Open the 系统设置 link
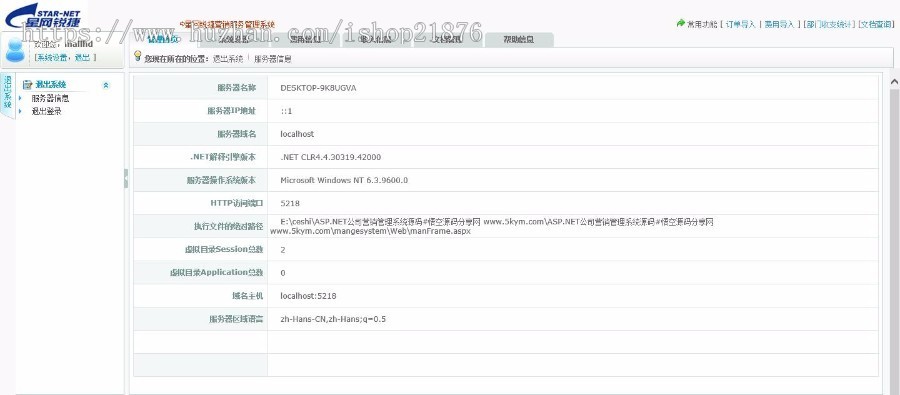The height and width of the screenshot is (395, 900). pyautogui.click(x=52, y=58)
